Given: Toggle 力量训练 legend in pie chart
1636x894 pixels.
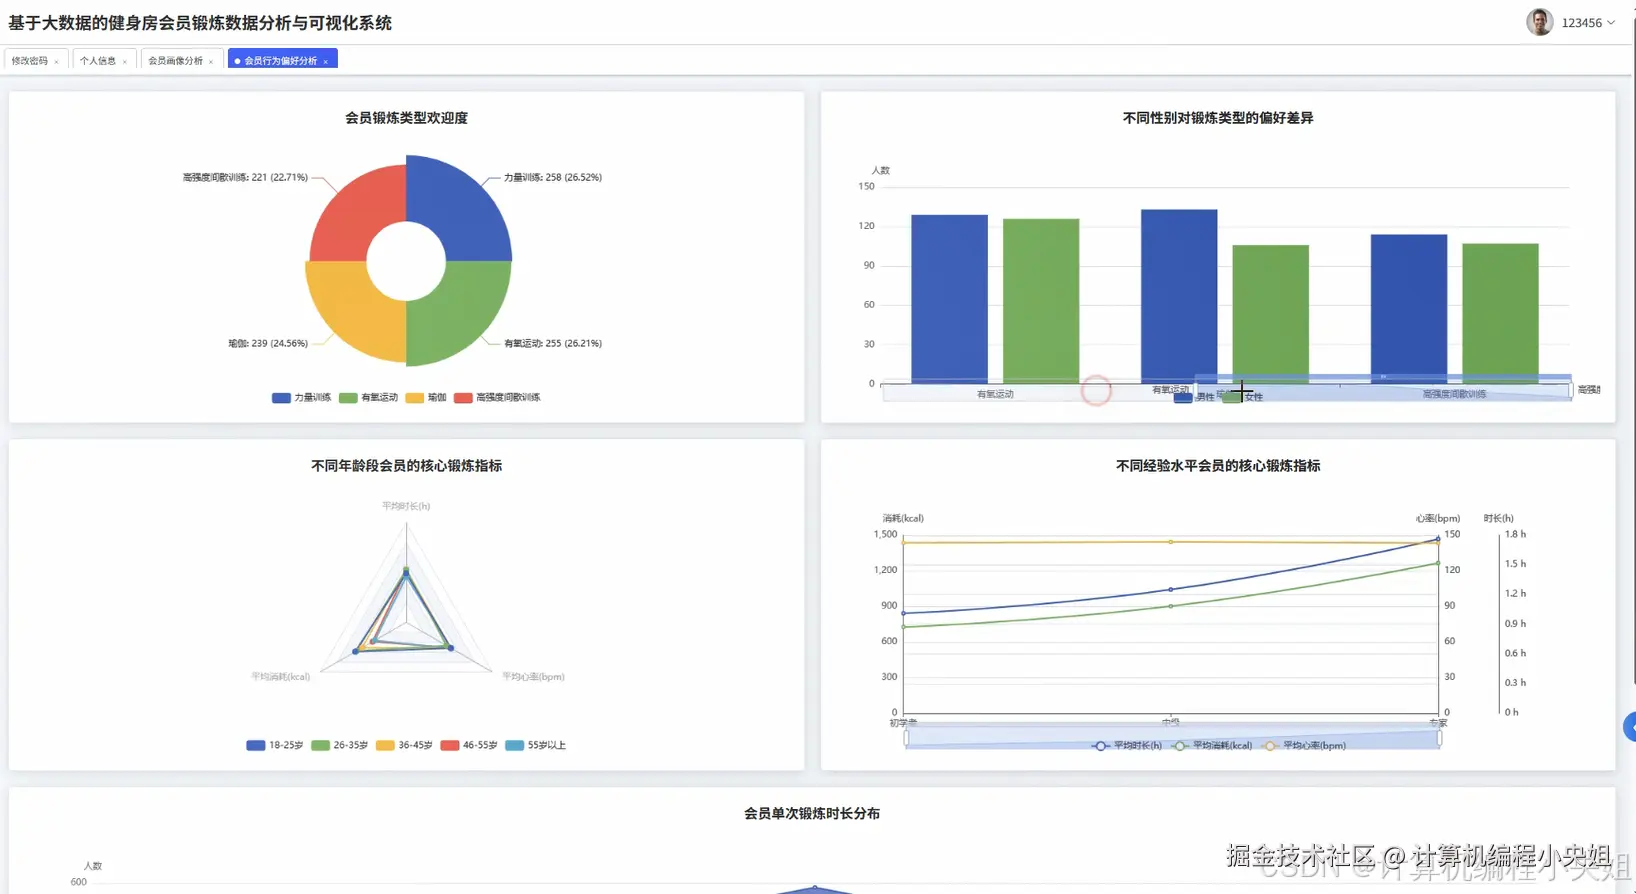Looking at the screenshot, I should click(301, 398).
